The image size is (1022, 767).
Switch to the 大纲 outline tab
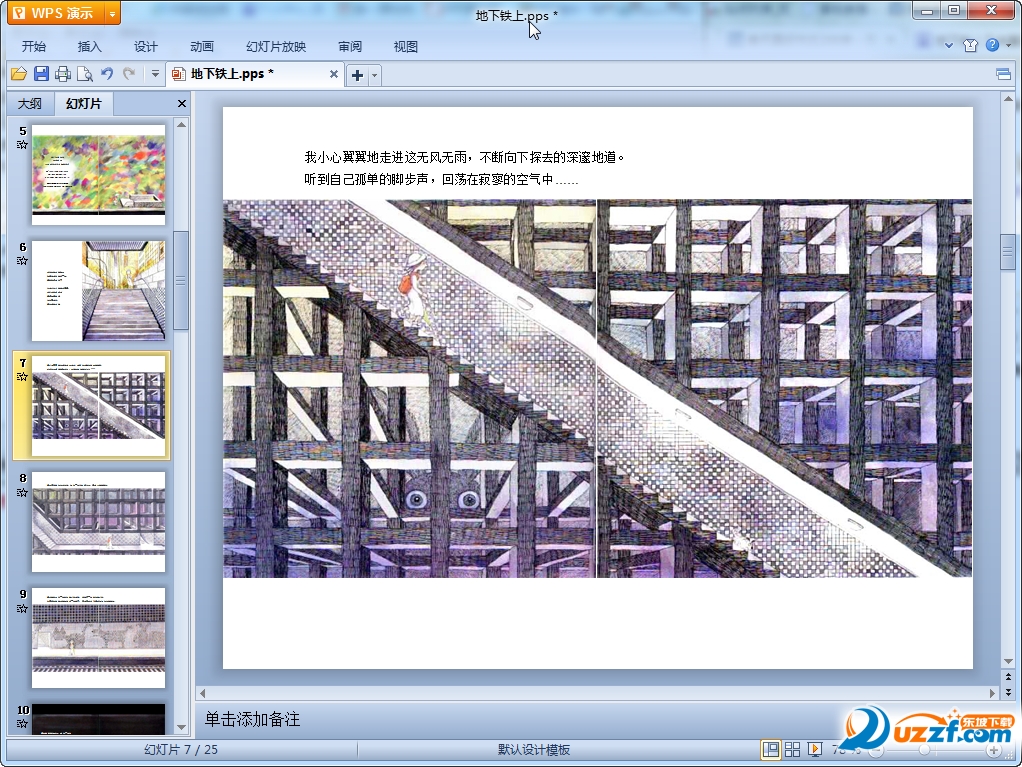(x=30, y=104)
